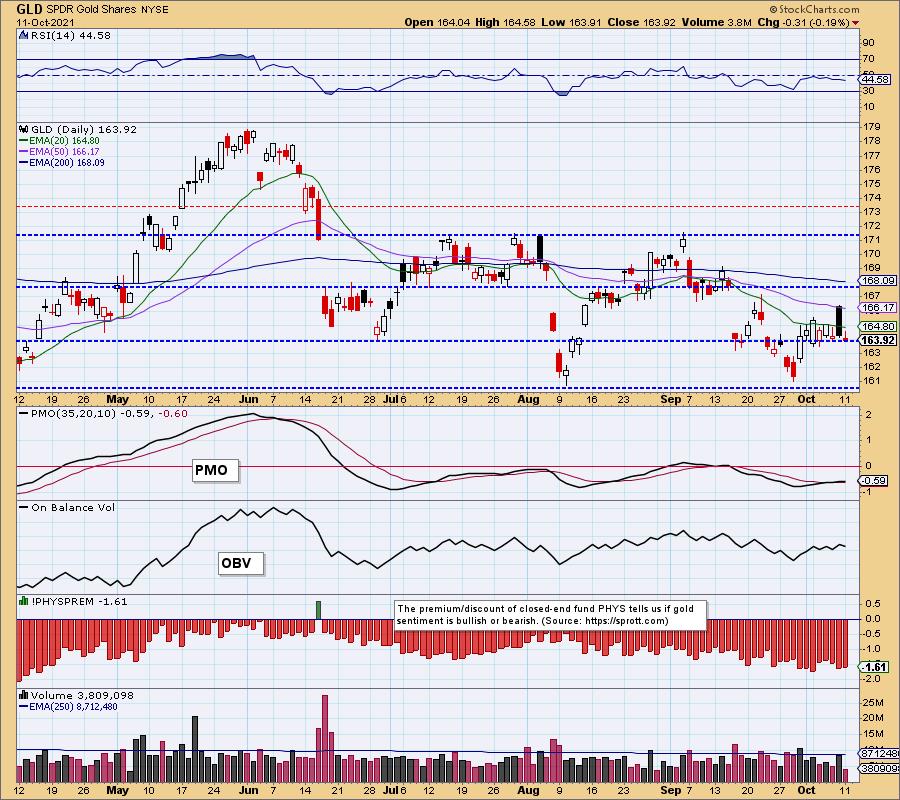Click the 166.17 price tag on right axis
The image size is (900, 800).
(x=877, y=308)
